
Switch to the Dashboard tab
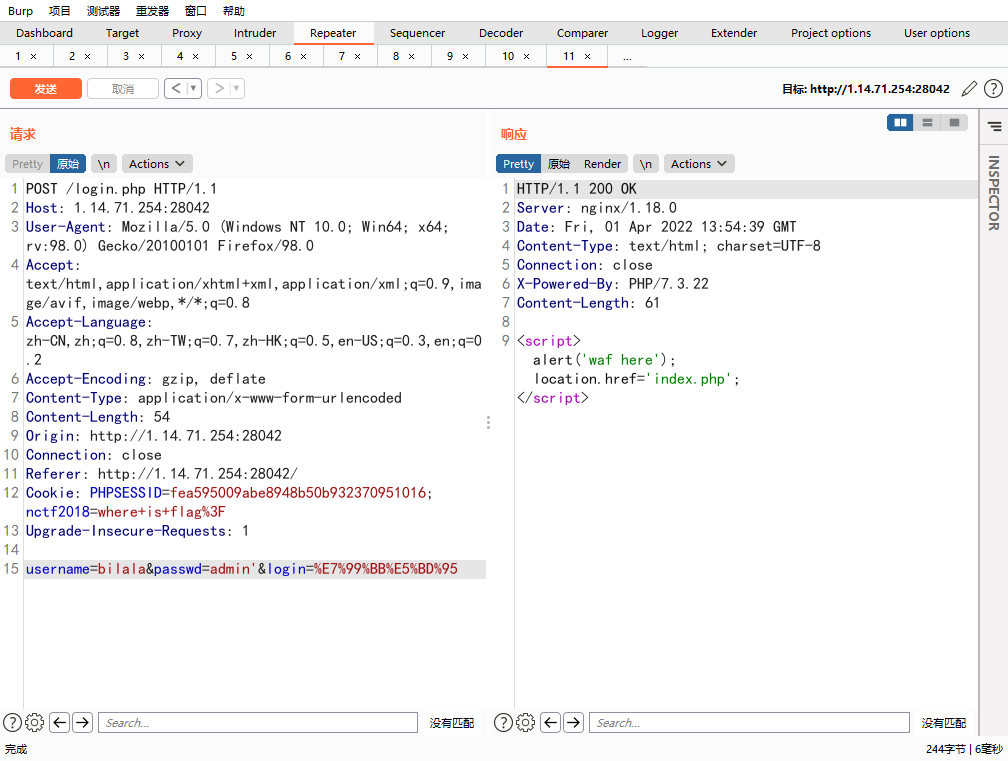(x=44, y=33)
